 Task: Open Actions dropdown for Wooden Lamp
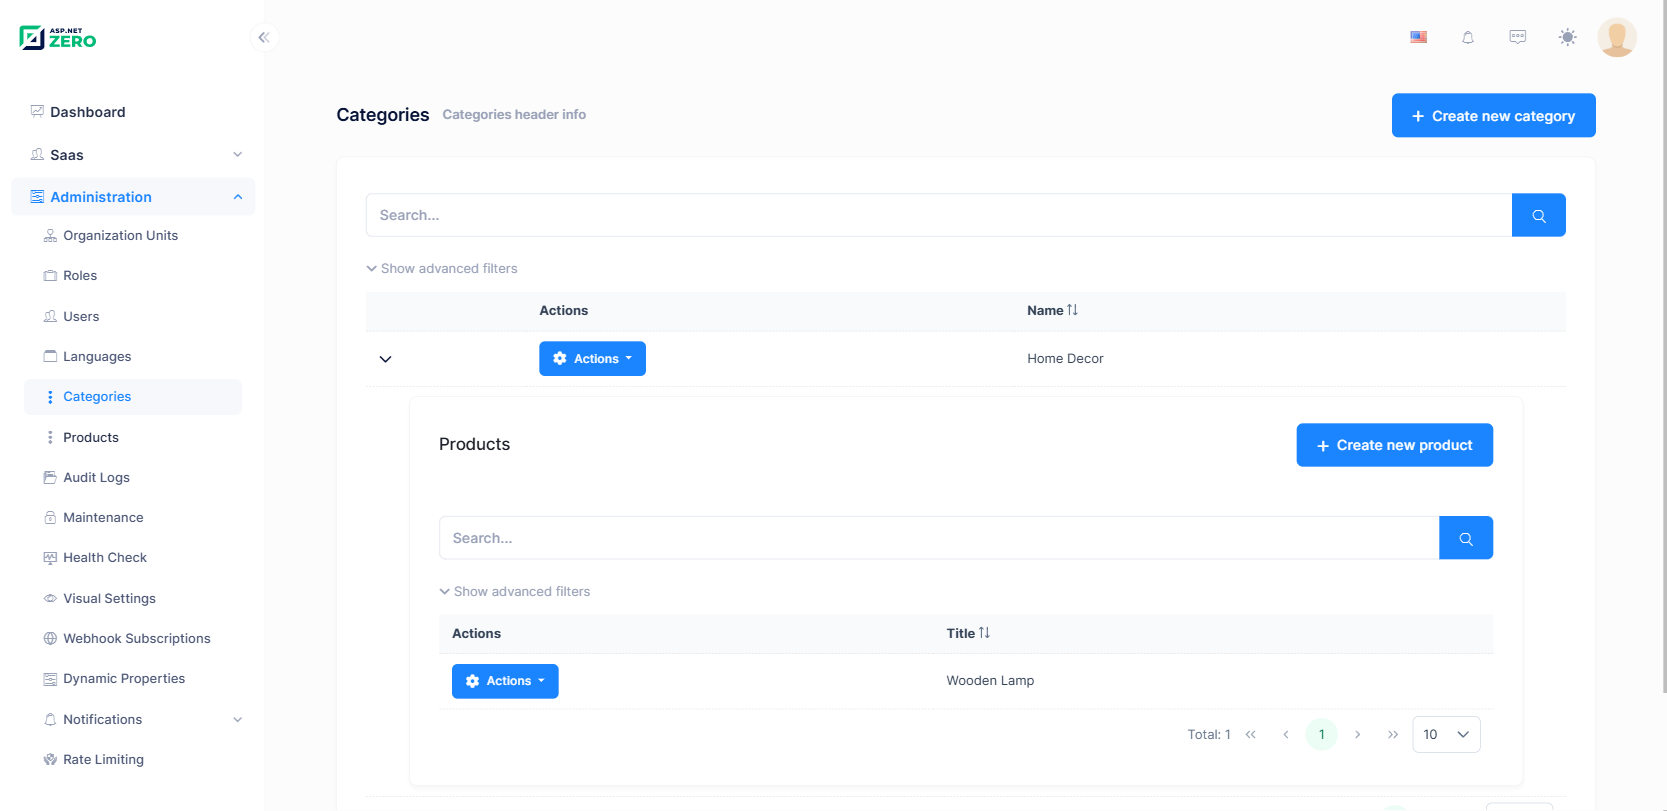[505, 681]
